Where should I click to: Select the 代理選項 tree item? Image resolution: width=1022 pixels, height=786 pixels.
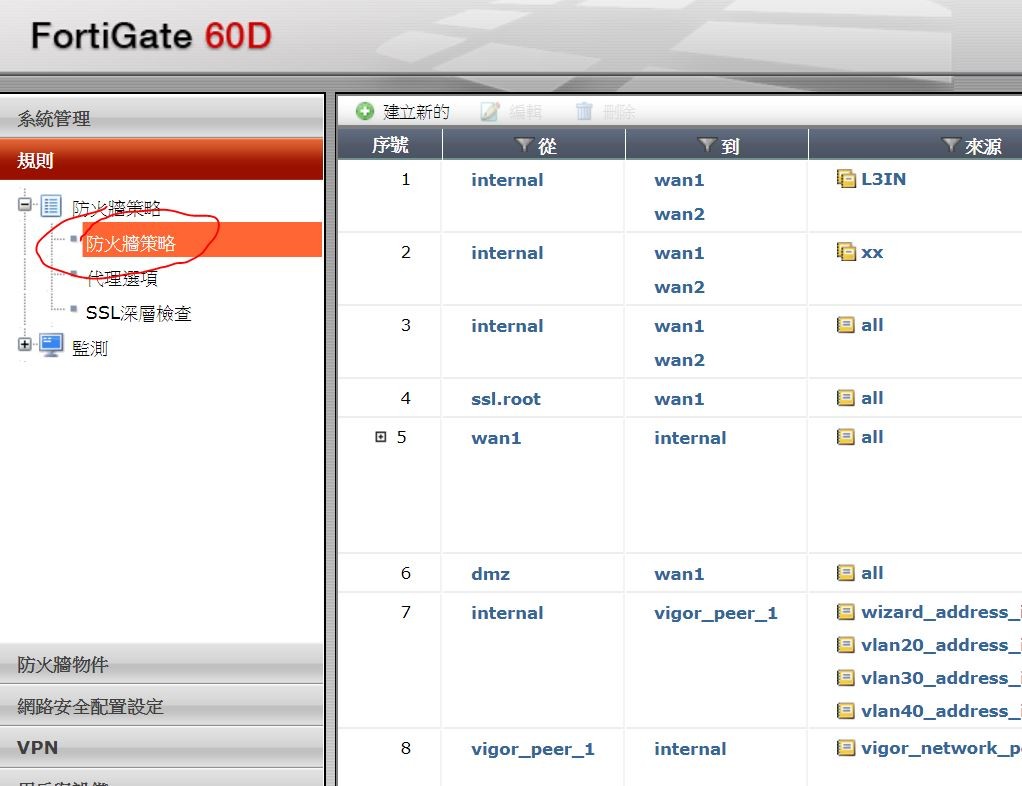pyautogui.click(x=122, y=279)
